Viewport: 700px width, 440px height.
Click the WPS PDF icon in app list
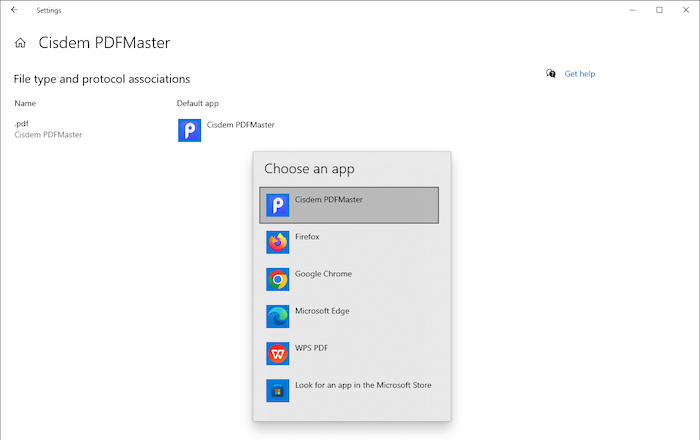point(277,353)
